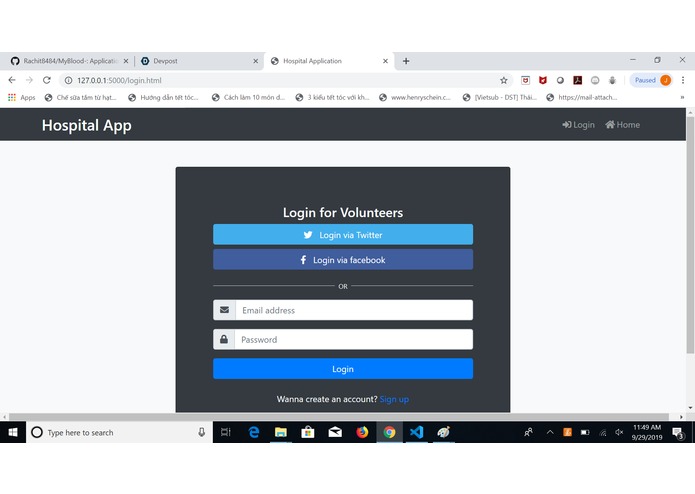Open the Apps bookmarks shortcut
This screenshot has height=494, width=695.
[x=21, y=97]
